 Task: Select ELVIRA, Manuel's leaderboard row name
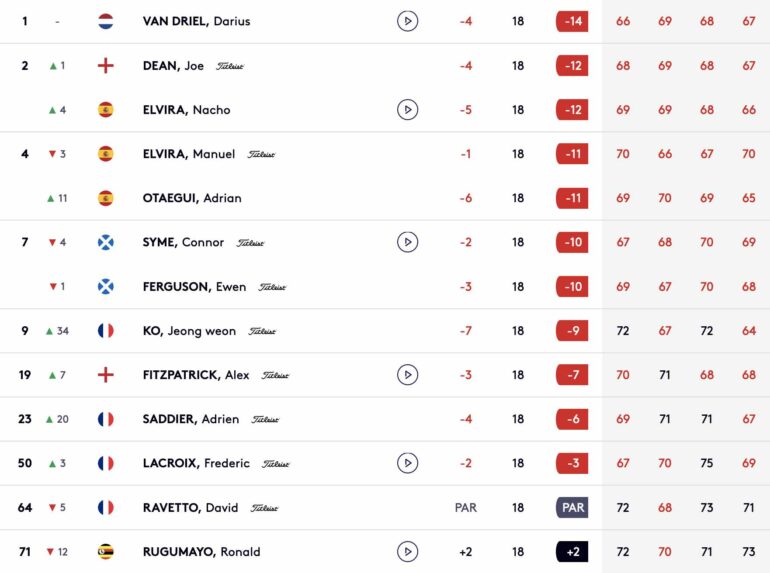coord(189,154)
